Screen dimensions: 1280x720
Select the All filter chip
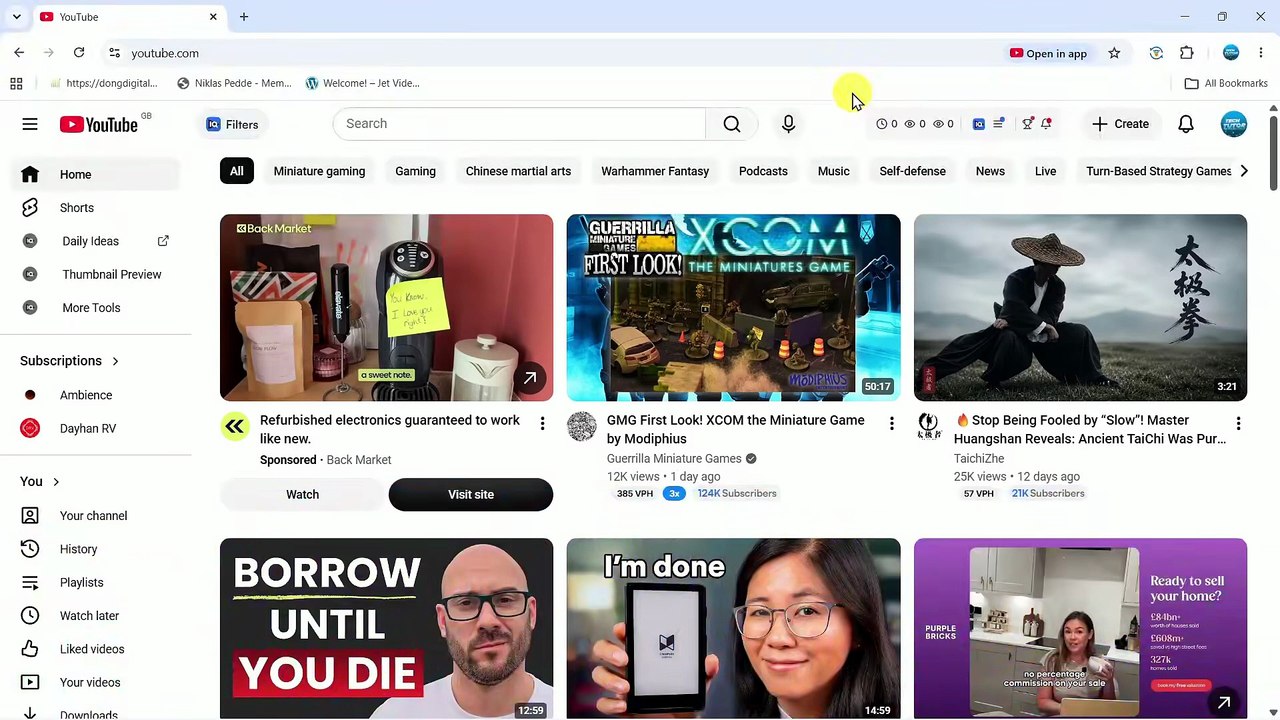(x=236, y=171)
